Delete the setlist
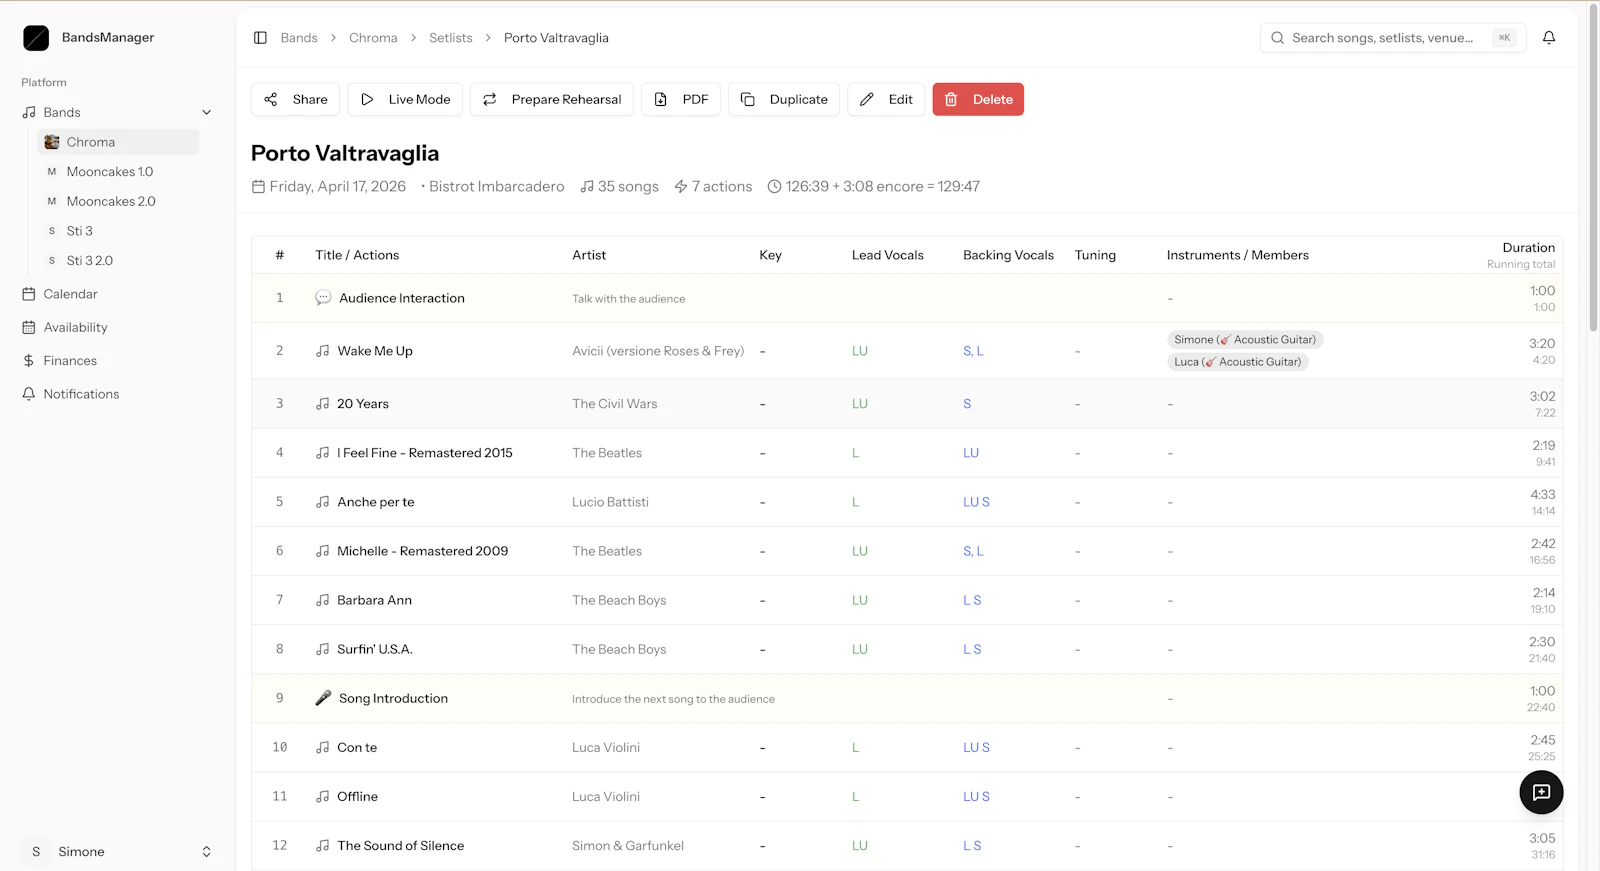1600x871 pixels. click(x=978, y=99)
